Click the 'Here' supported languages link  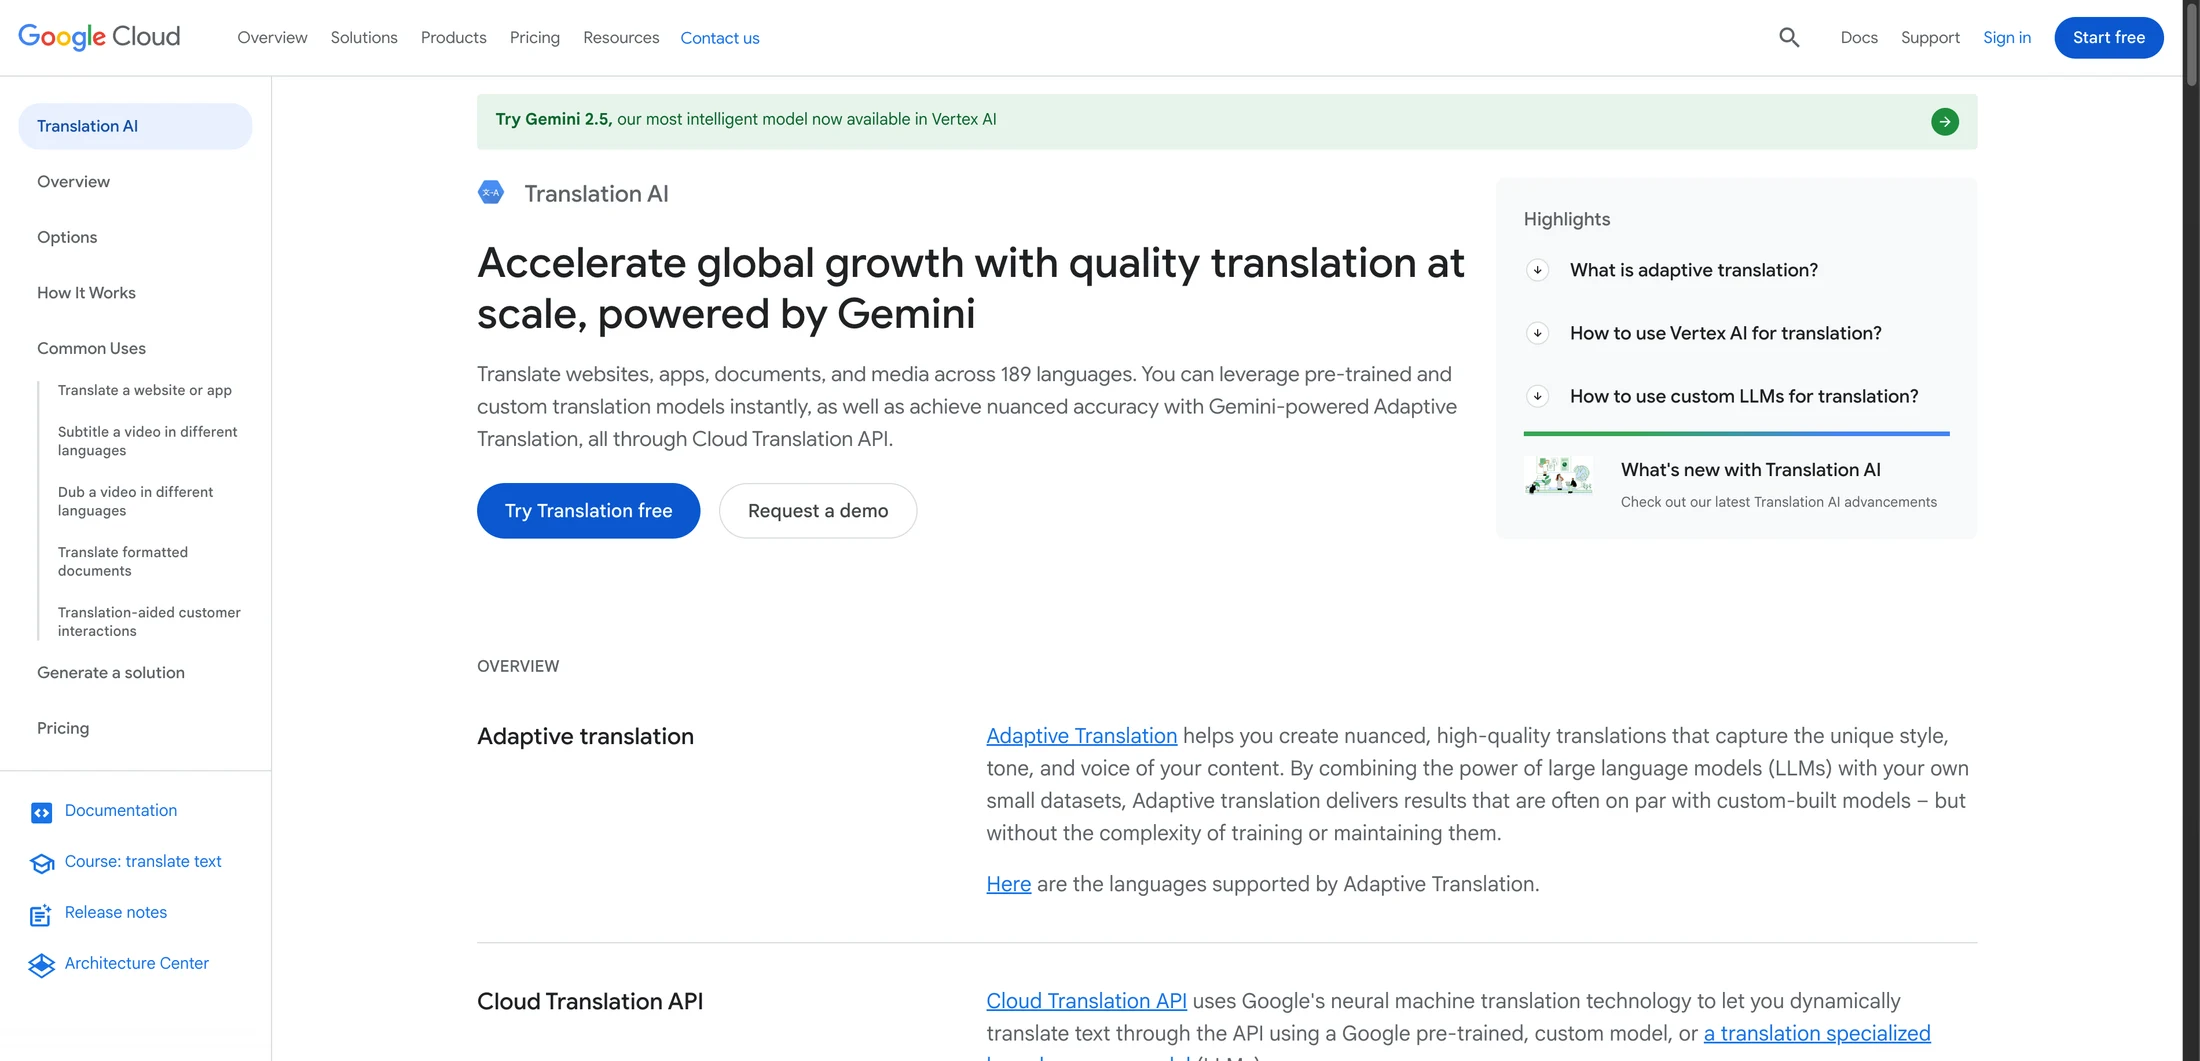1008,884
